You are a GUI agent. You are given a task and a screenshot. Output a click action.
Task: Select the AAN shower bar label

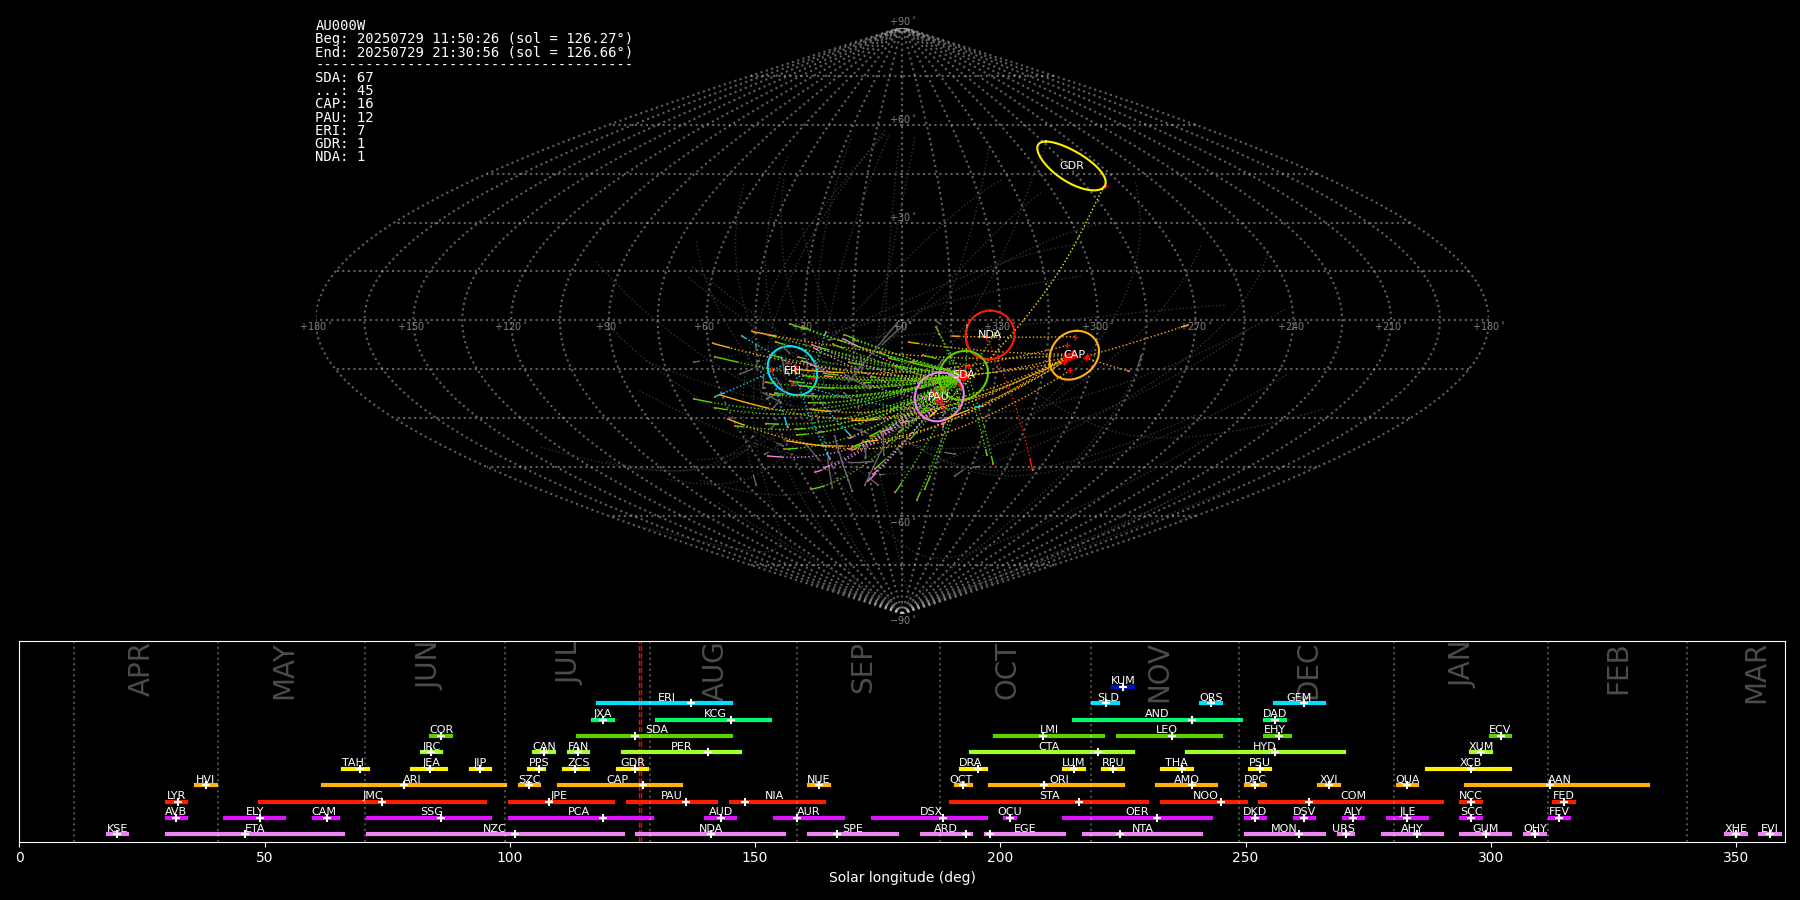[x=1560, y=780]
